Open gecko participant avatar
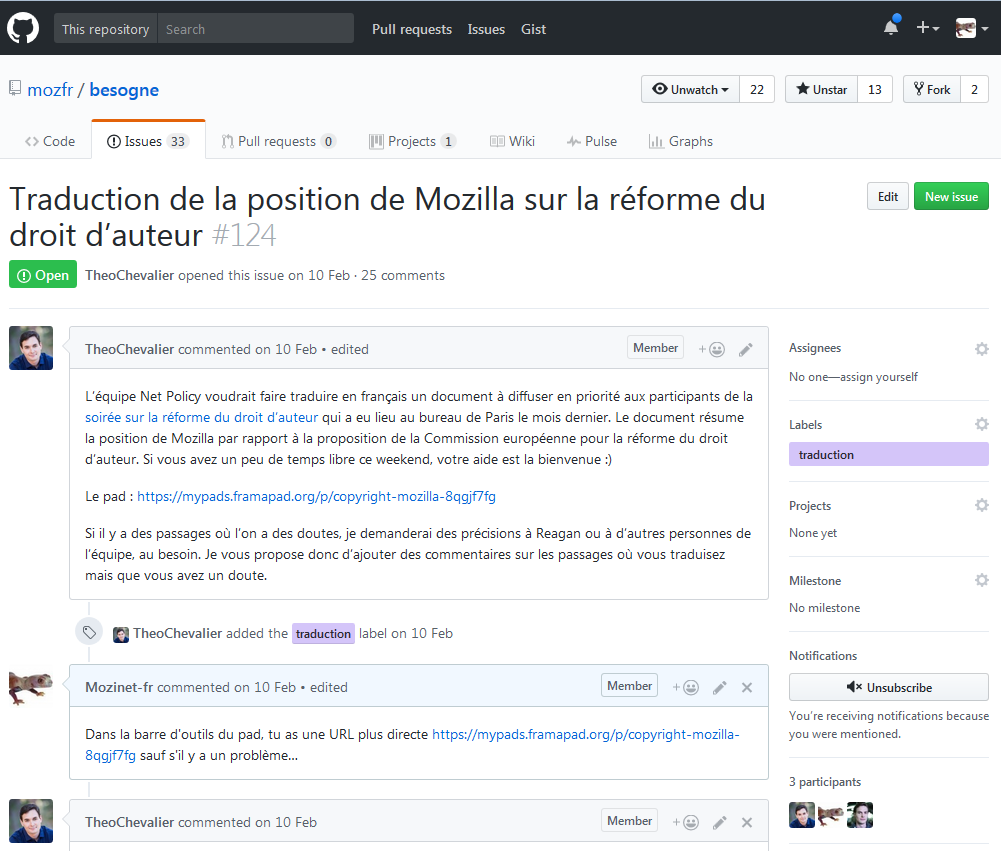This screenshot has height=851, width=1001. 831,815
